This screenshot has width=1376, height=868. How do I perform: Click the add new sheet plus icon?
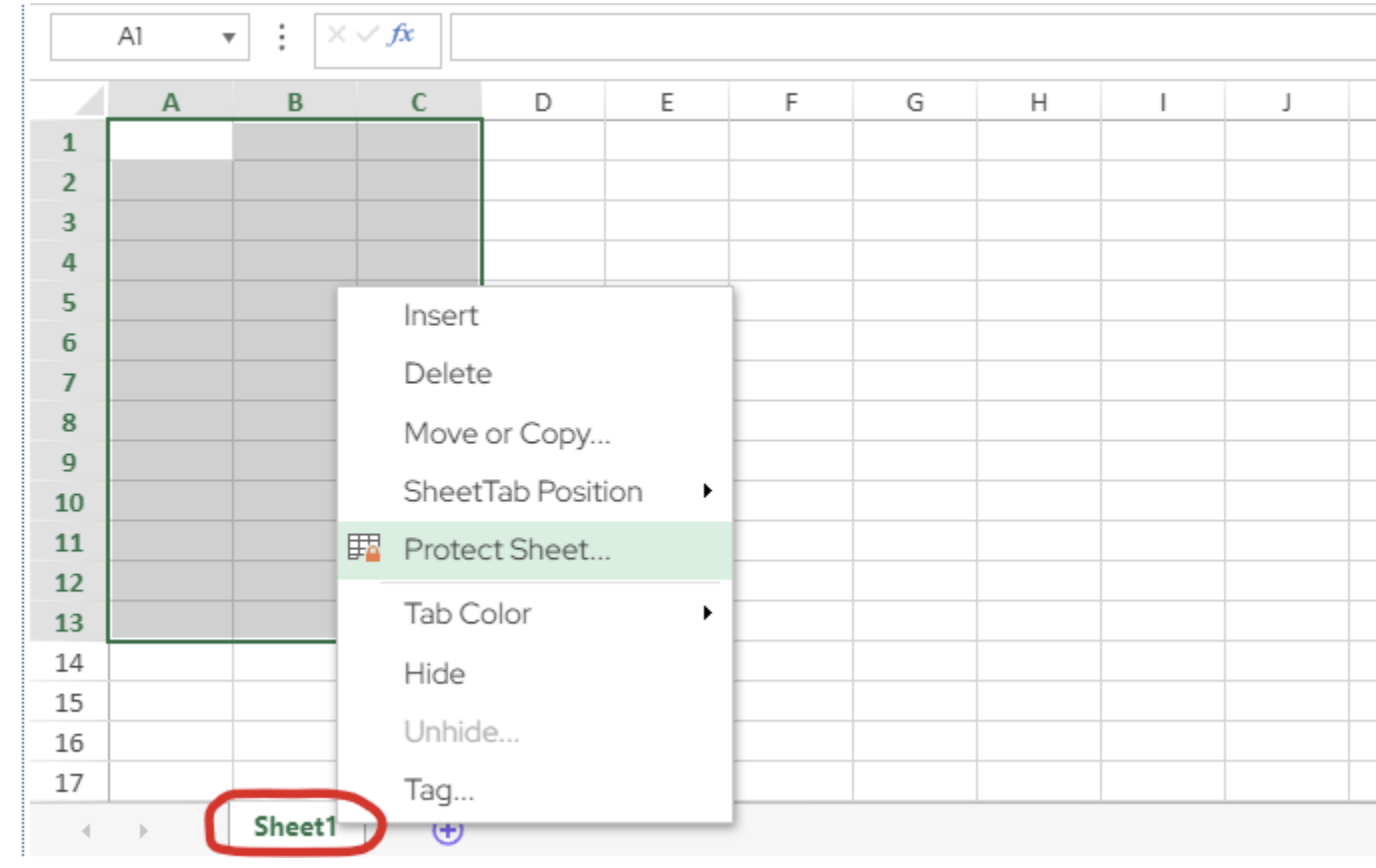coord(448,830)
